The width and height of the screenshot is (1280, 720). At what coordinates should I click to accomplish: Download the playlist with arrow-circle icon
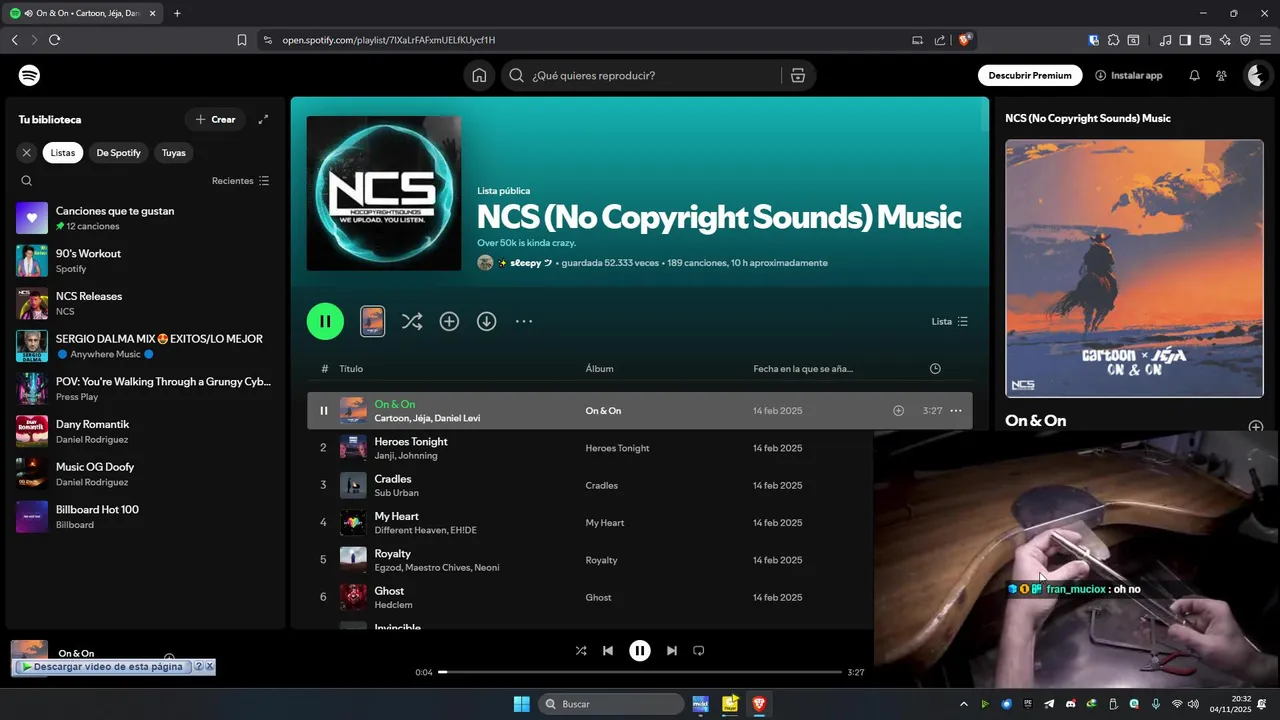click(486, 321)
